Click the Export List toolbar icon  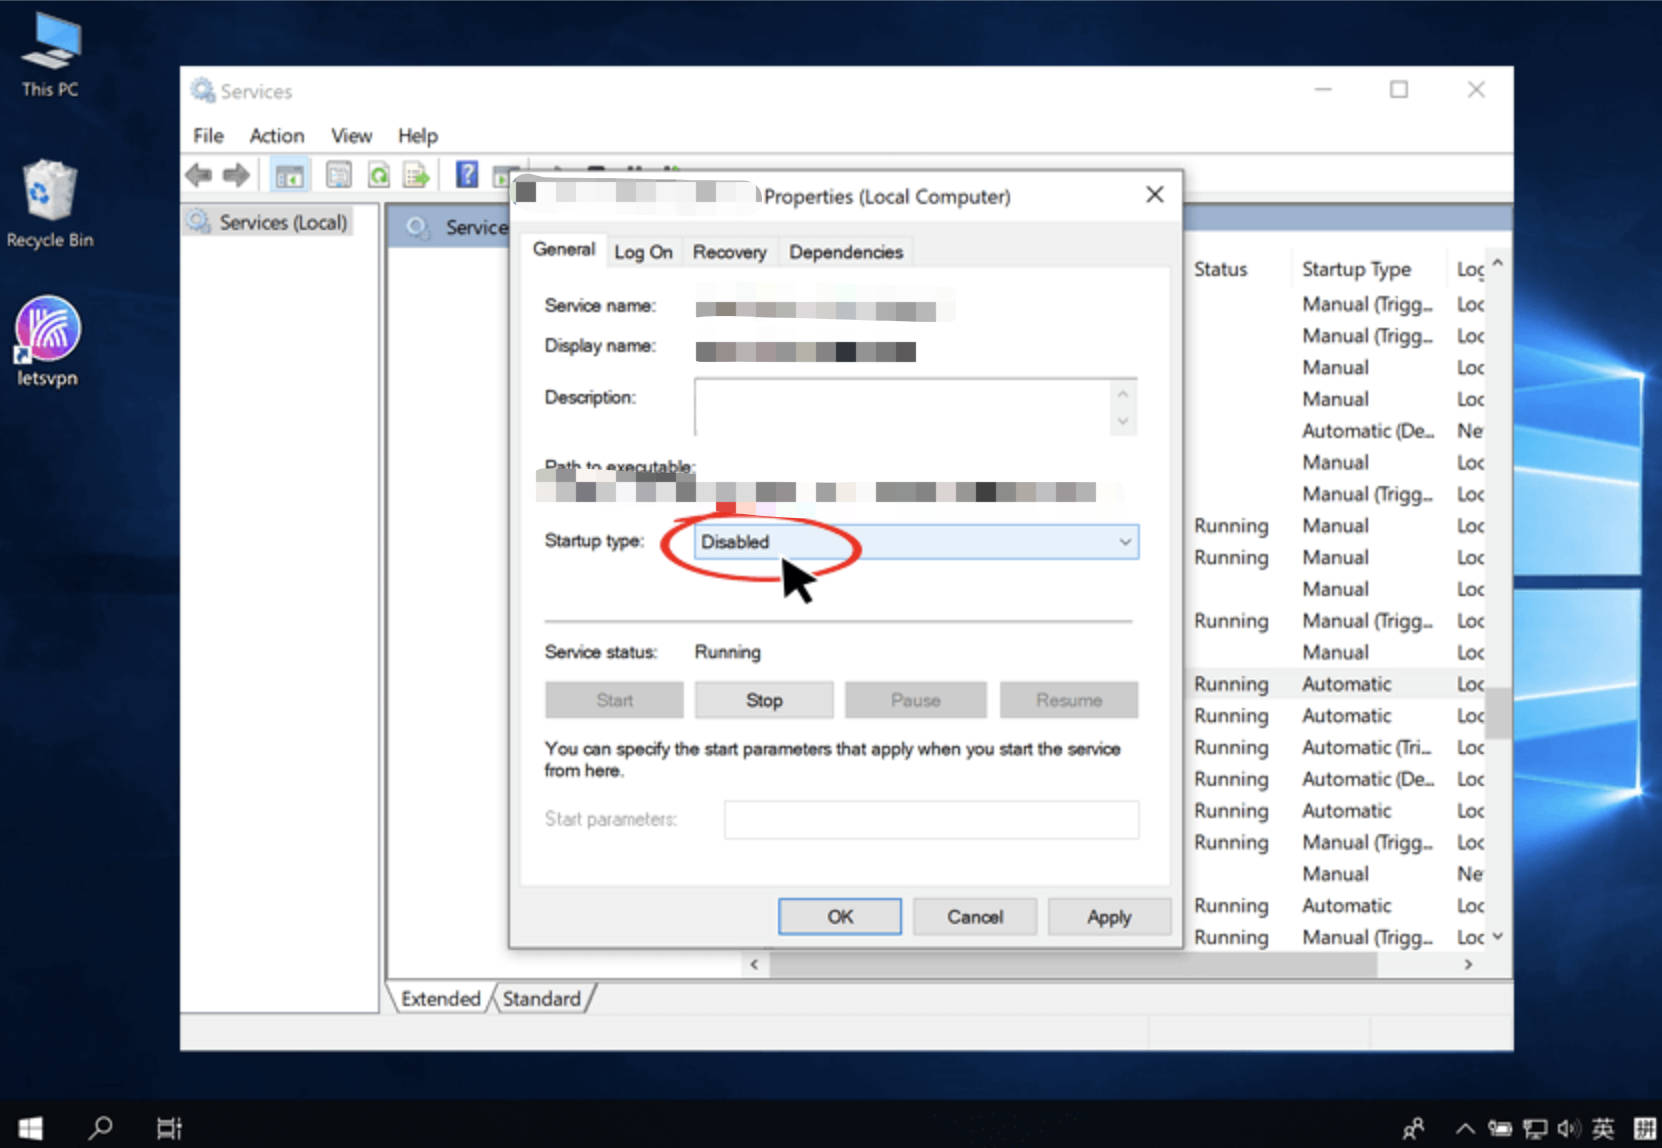(x=416, y=176)
